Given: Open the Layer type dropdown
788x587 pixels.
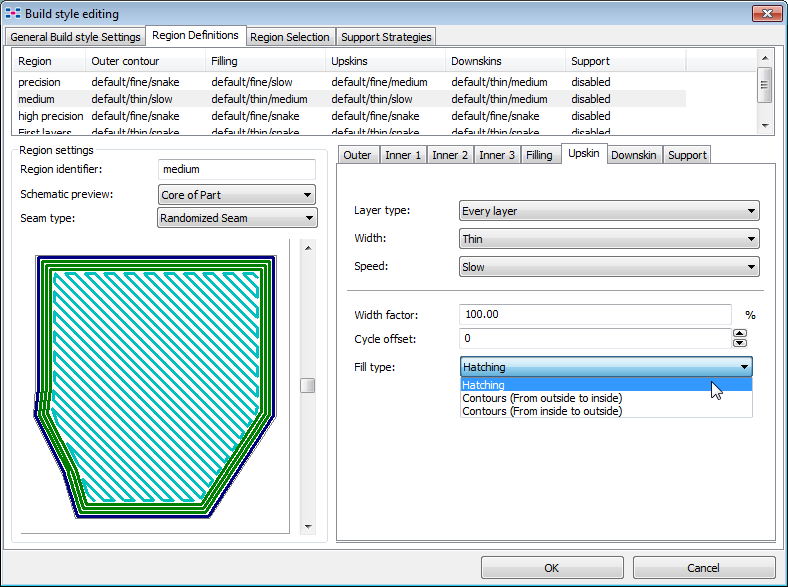Looking at the screenshot, I should 609,211.
